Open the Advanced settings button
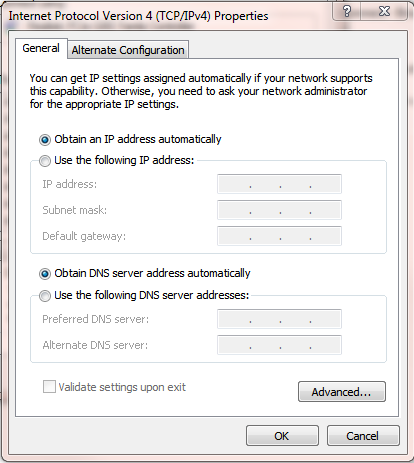Screen dimensions: 414x463 pos(342,392)
